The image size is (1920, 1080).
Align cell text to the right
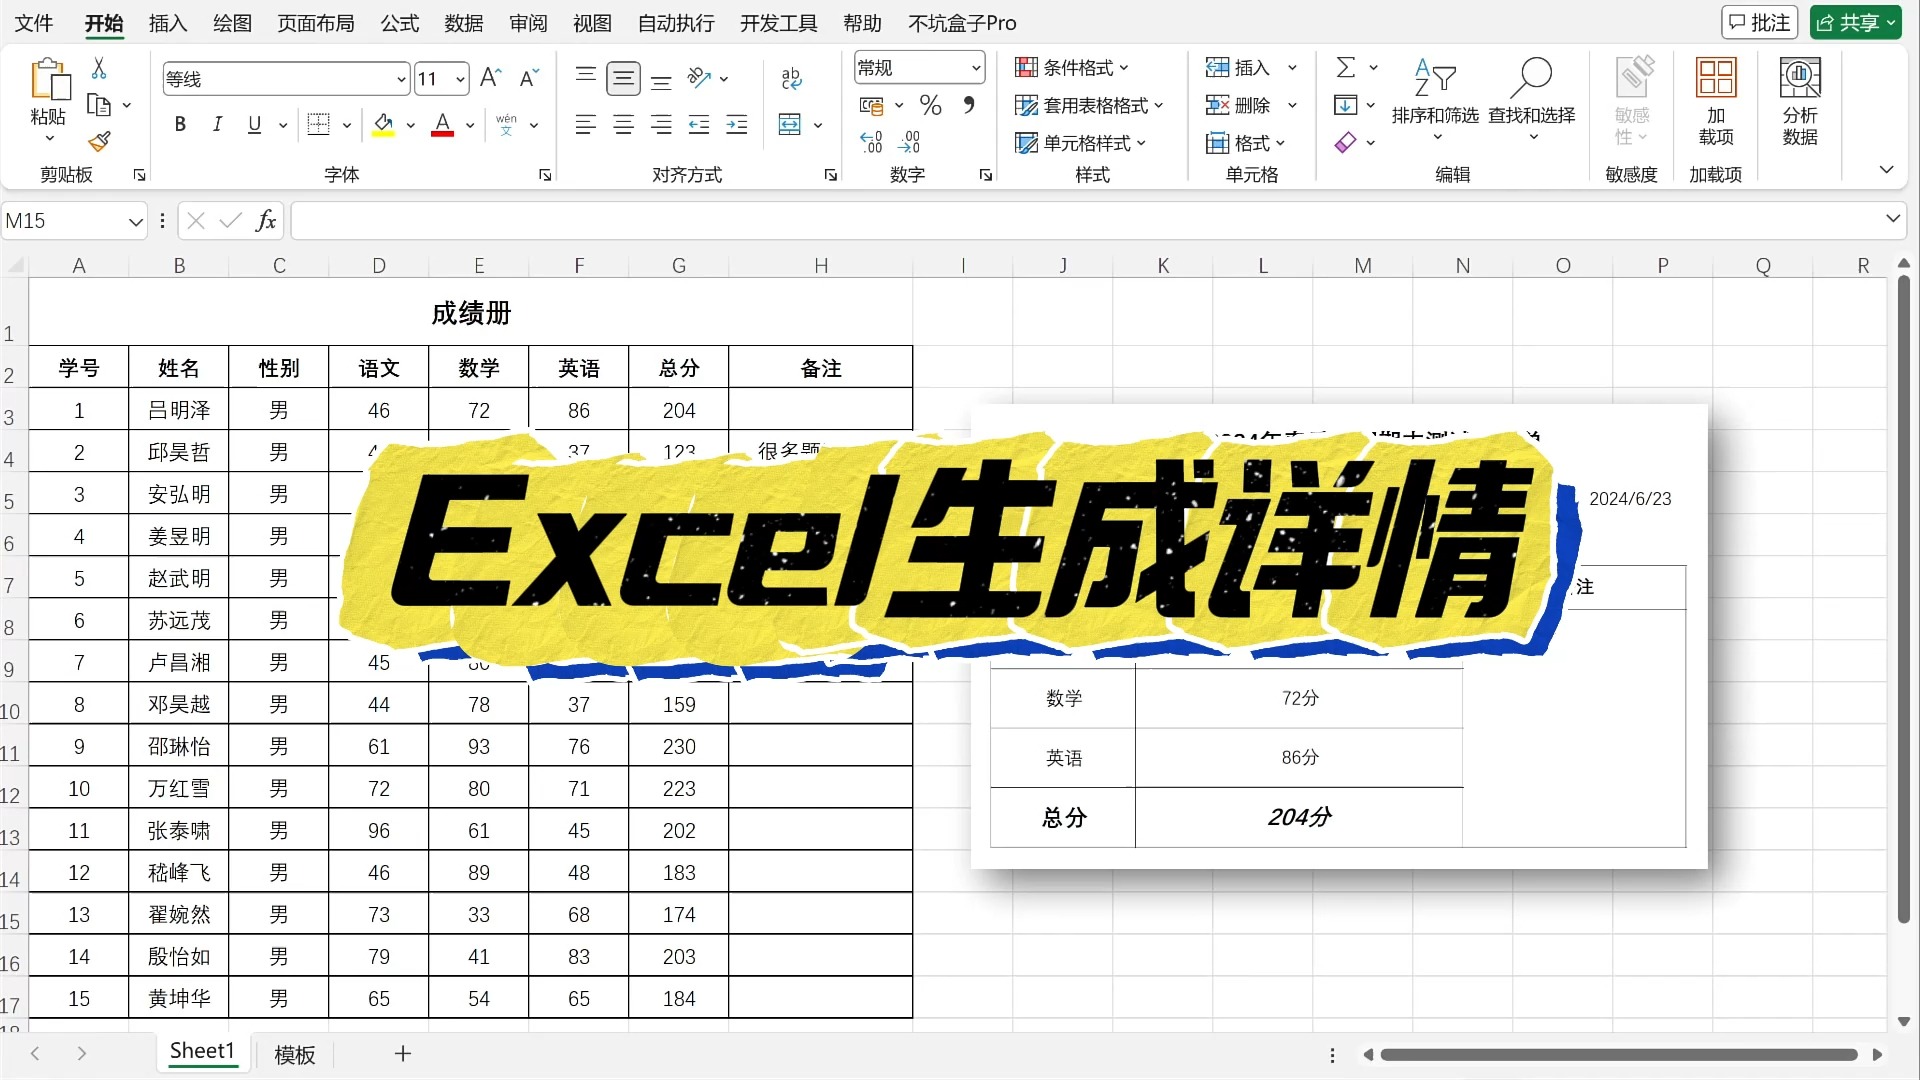coord(661,124)
